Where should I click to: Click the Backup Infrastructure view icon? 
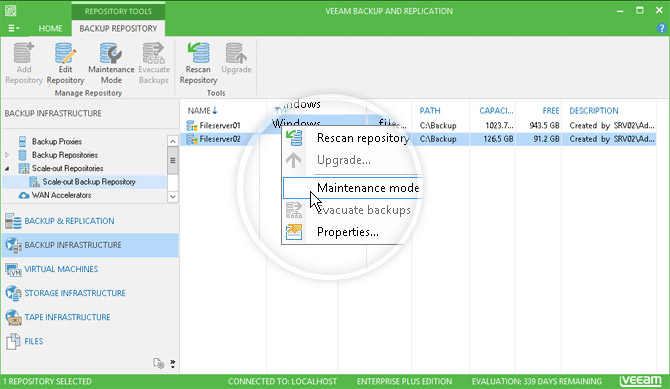(13, 245)
